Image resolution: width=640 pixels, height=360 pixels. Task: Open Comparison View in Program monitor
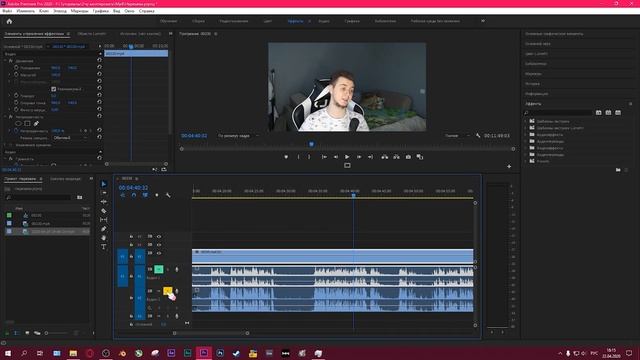[420, 157]
